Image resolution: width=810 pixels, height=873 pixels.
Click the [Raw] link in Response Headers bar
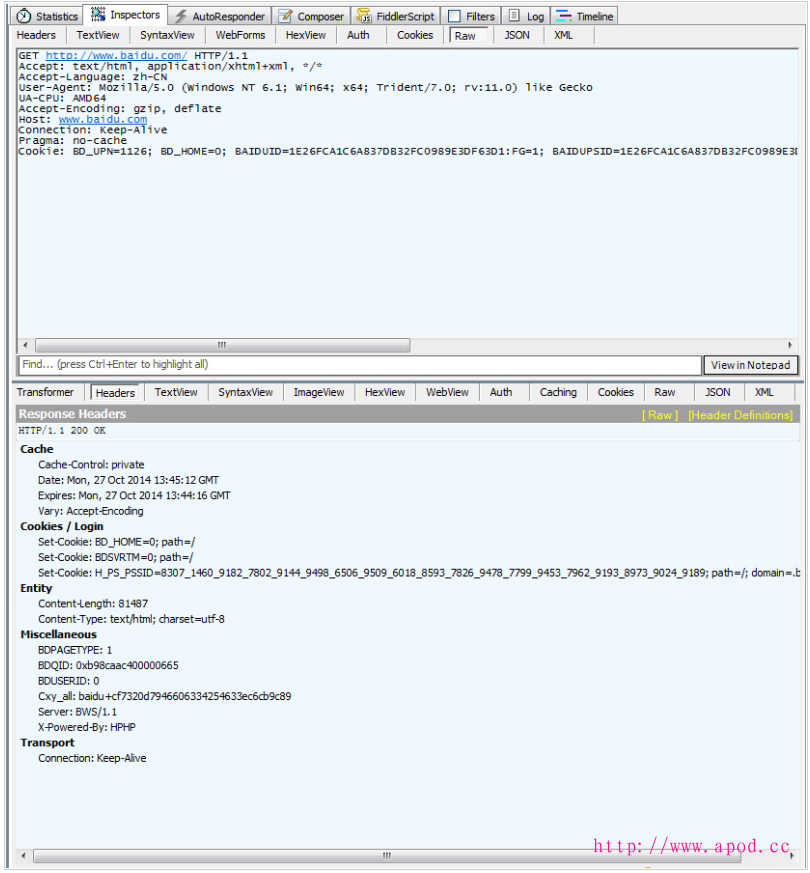660,415
